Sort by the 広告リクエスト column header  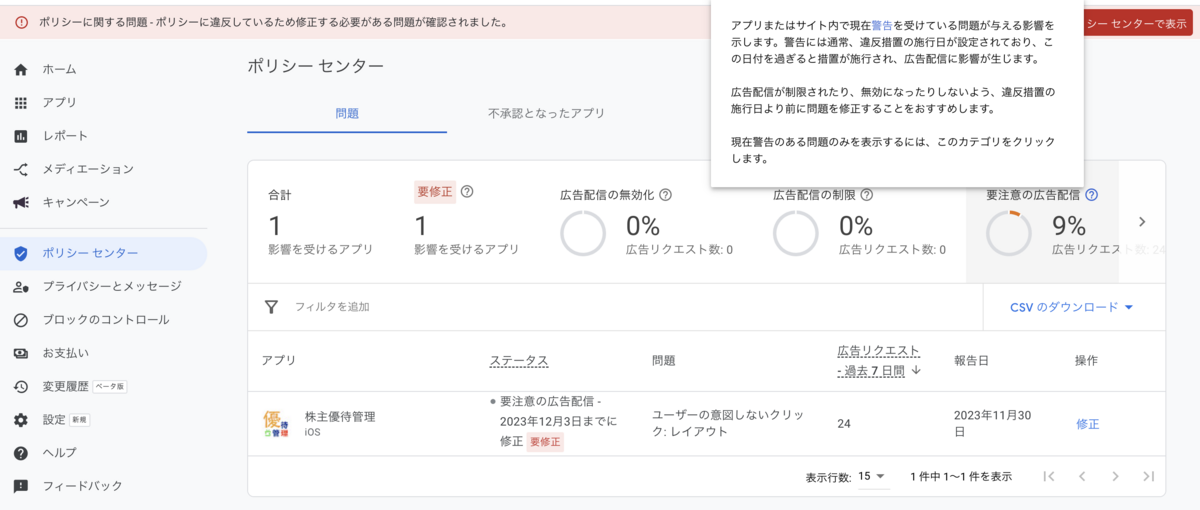click(878, 360)
